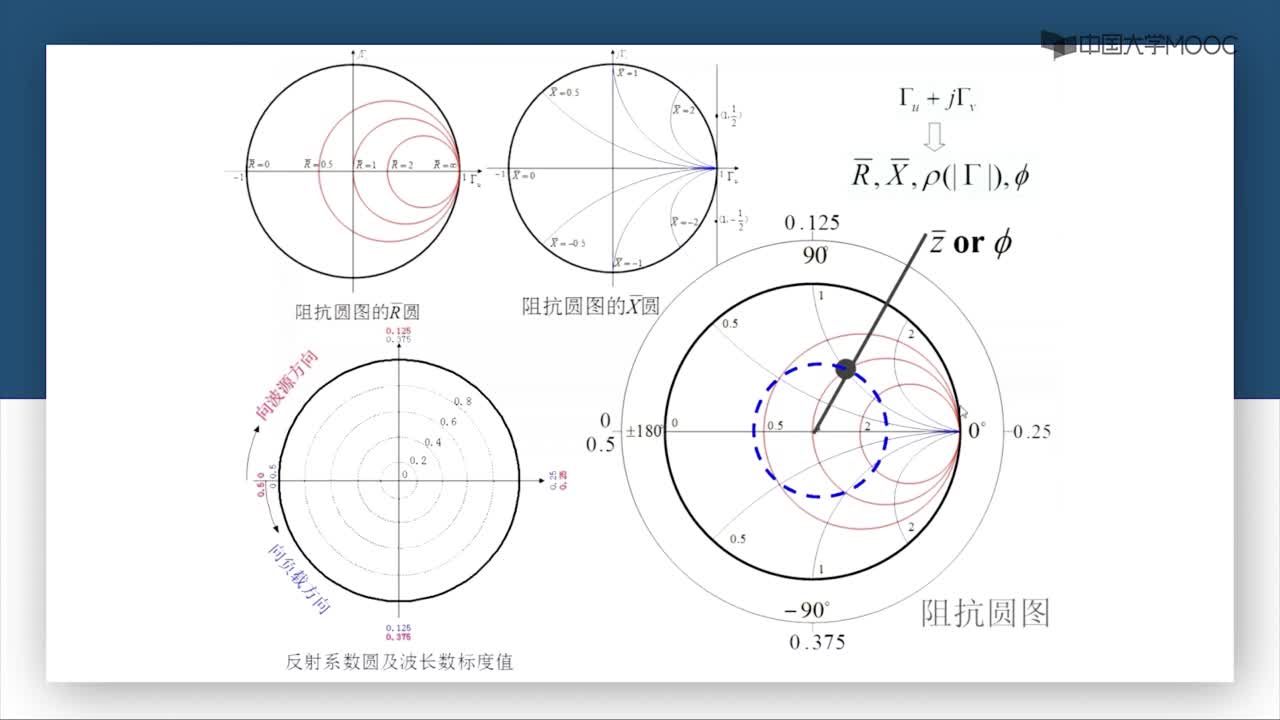The image size is (1280, 720).
Task: Click the X=0 label in the X-circle diagram
Action: coord(524,175)
